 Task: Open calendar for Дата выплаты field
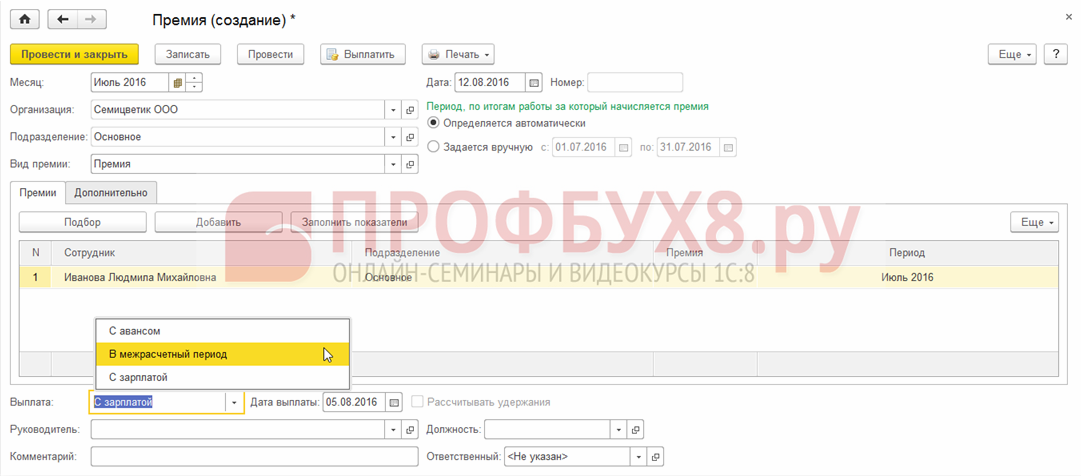point(394,402)
